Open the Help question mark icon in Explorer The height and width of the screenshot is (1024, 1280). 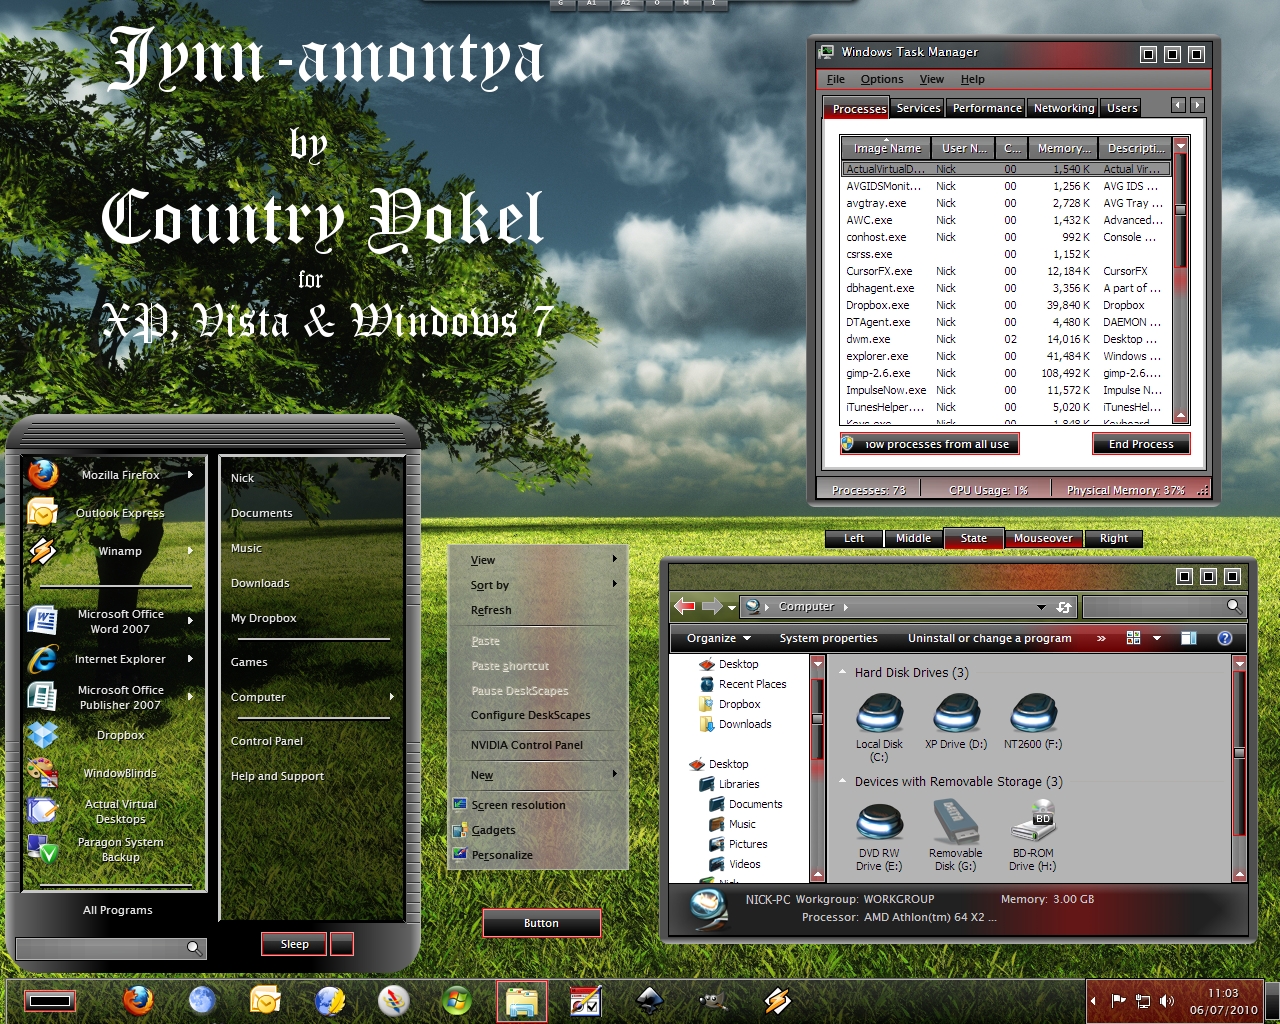[1224, 638]
